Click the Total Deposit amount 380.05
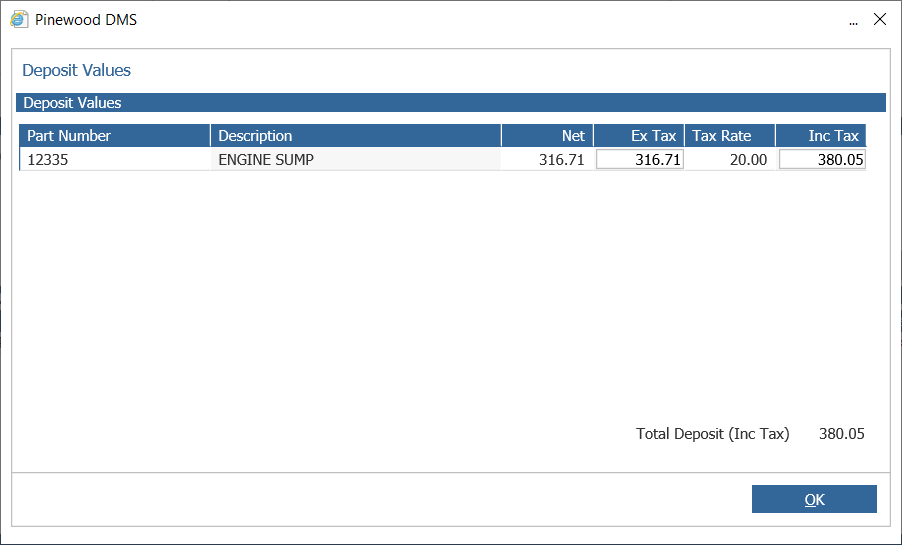This screenshot has width=902, height=545. tap(842, 434)
